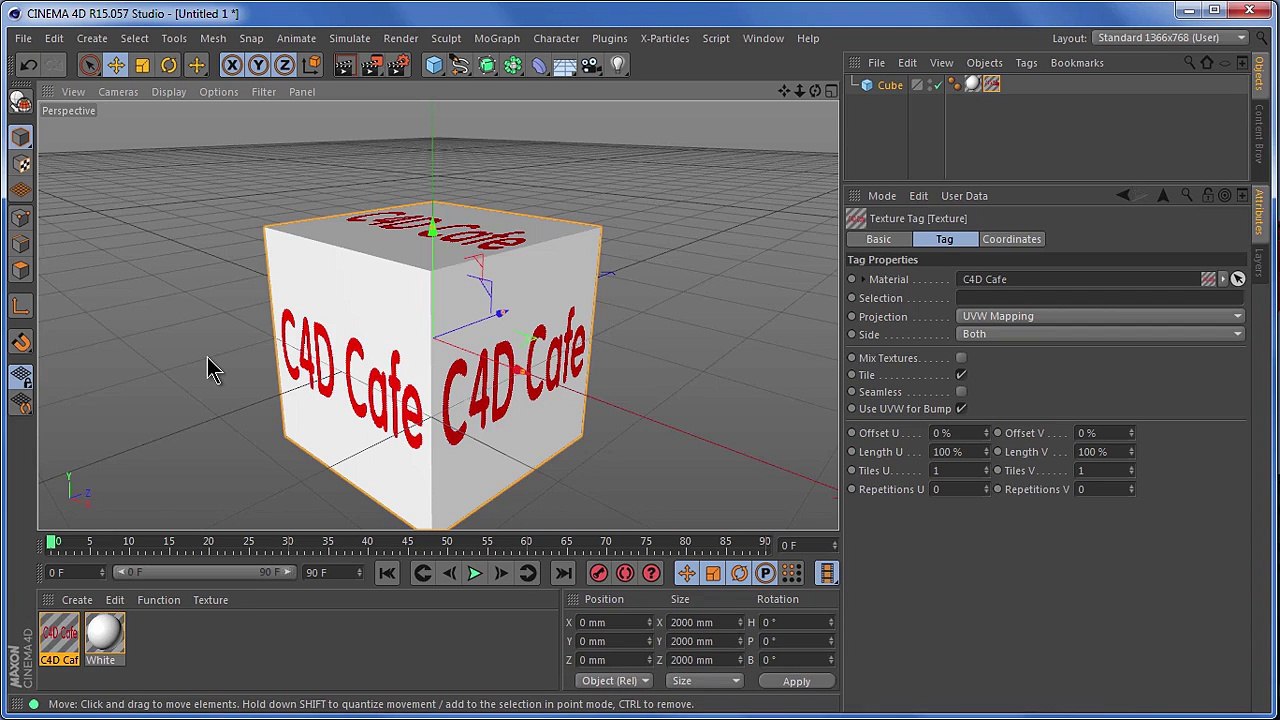This screenshot has height=720, width=1280.
Task: Add a Camera object
Action: 591,65
